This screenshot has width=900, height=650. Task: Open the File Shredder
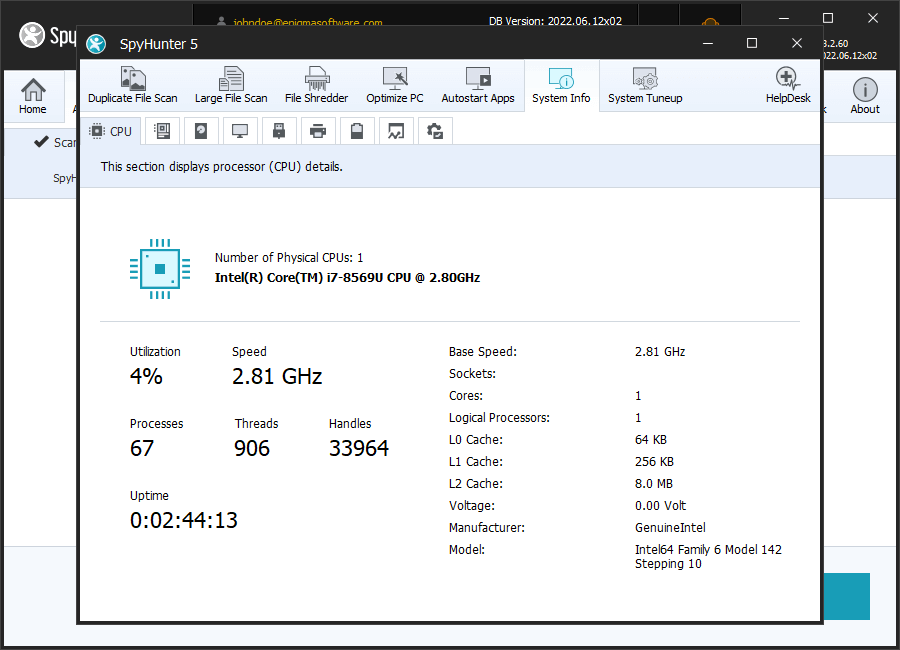316,85
